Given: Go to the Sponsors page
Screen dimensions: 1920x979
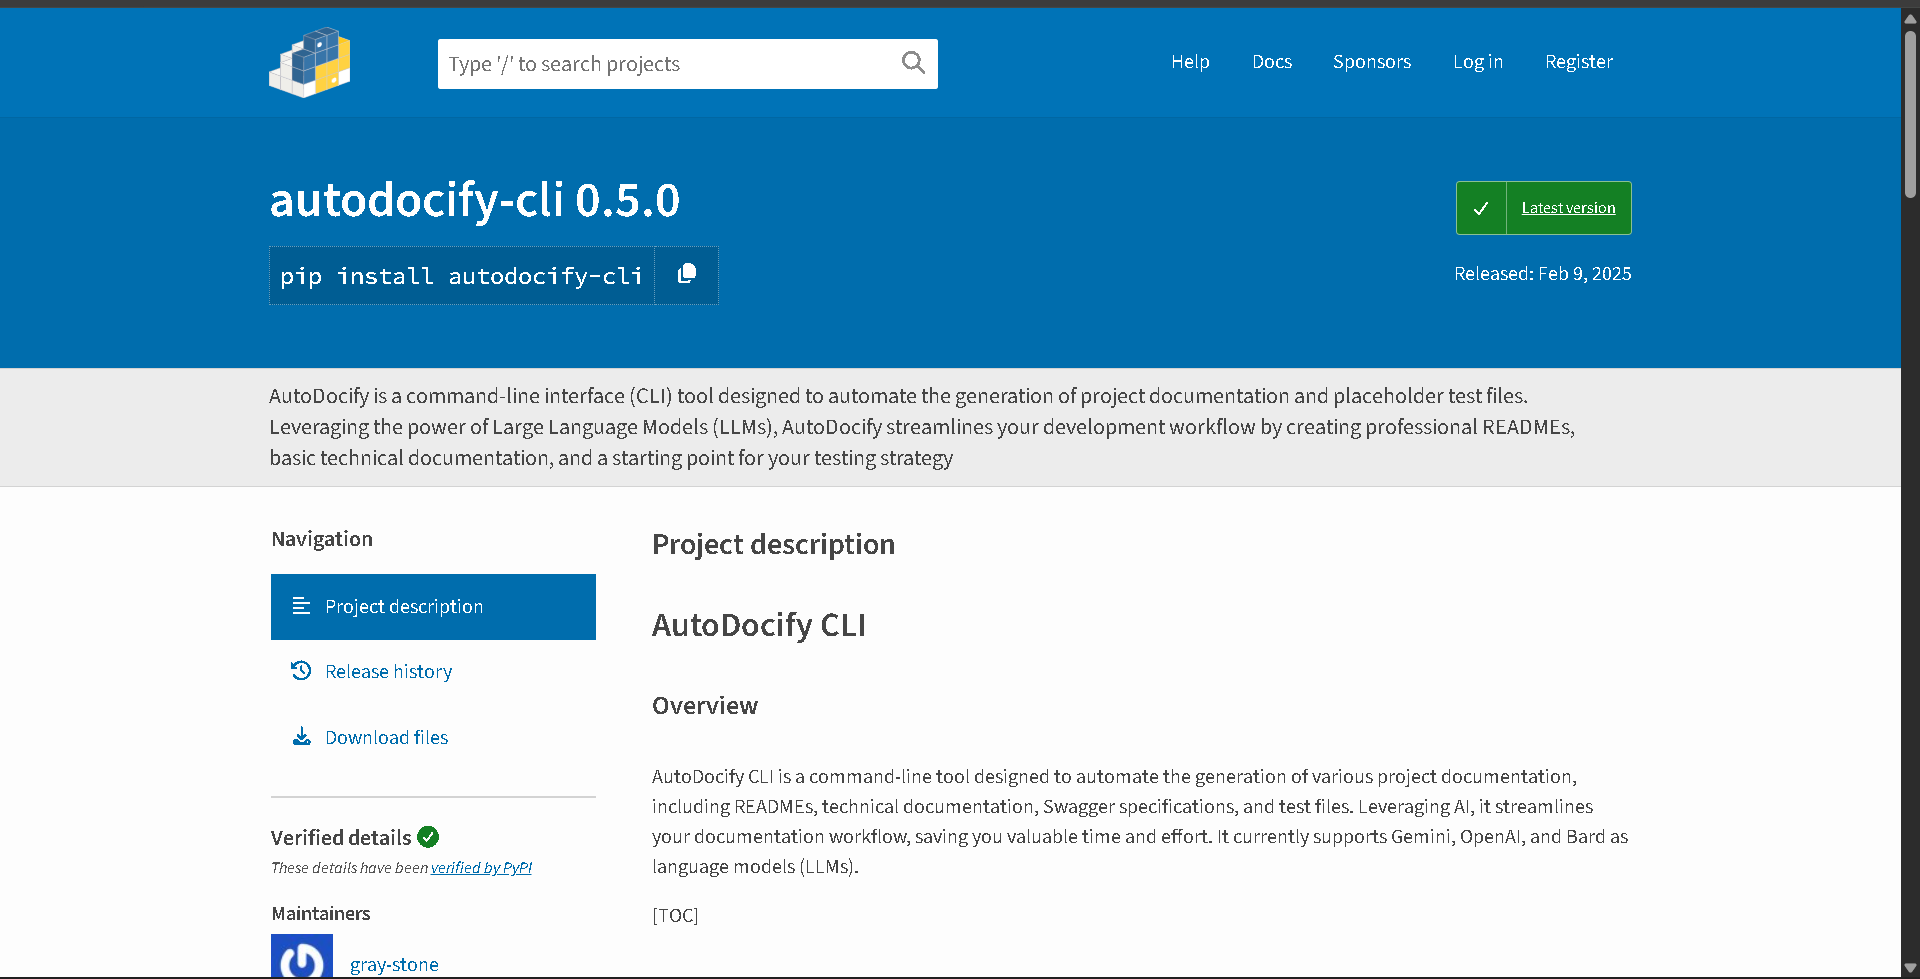Looking at the screenshot, I should [1372, 62].
